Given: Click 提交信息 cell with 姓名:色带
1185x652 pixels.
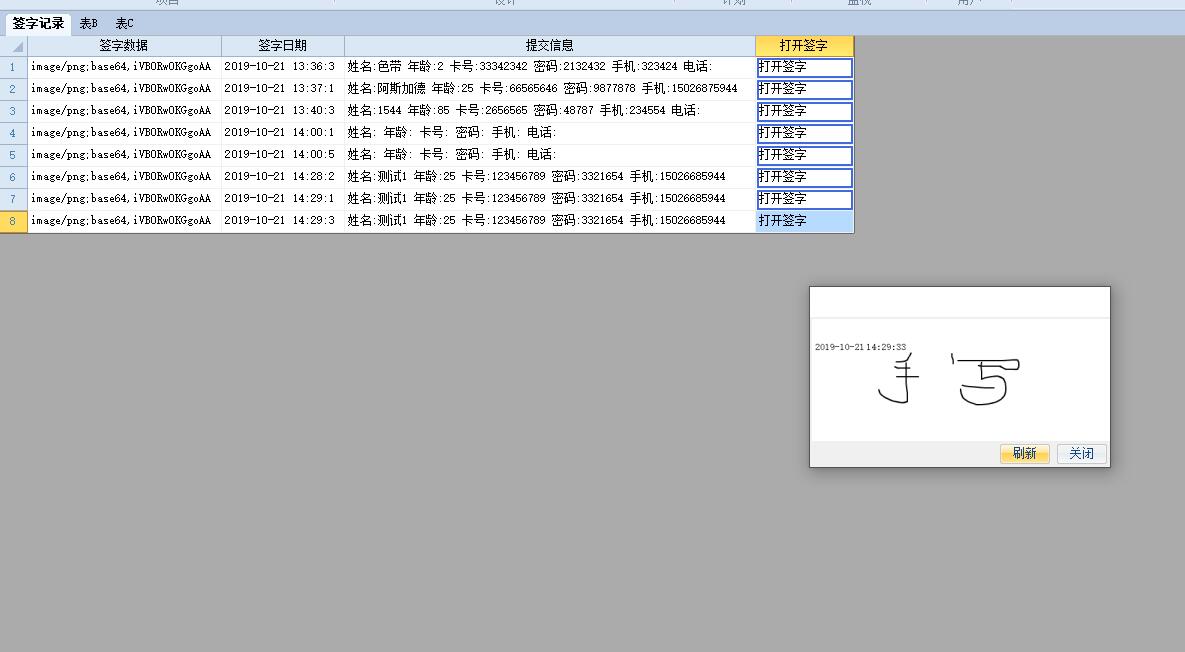Looking at the screenshot, I should [549, 67].
